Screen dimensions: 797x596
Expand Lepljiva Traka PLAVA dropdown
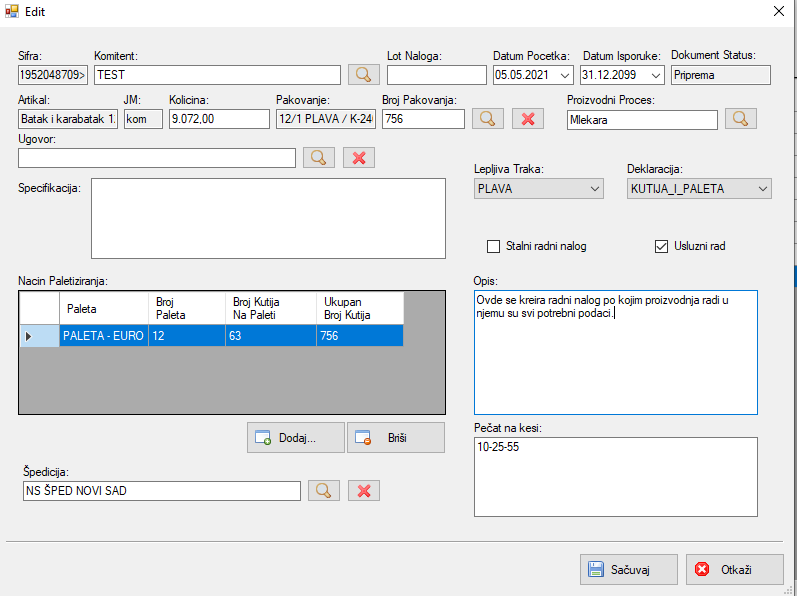[595, 189]
